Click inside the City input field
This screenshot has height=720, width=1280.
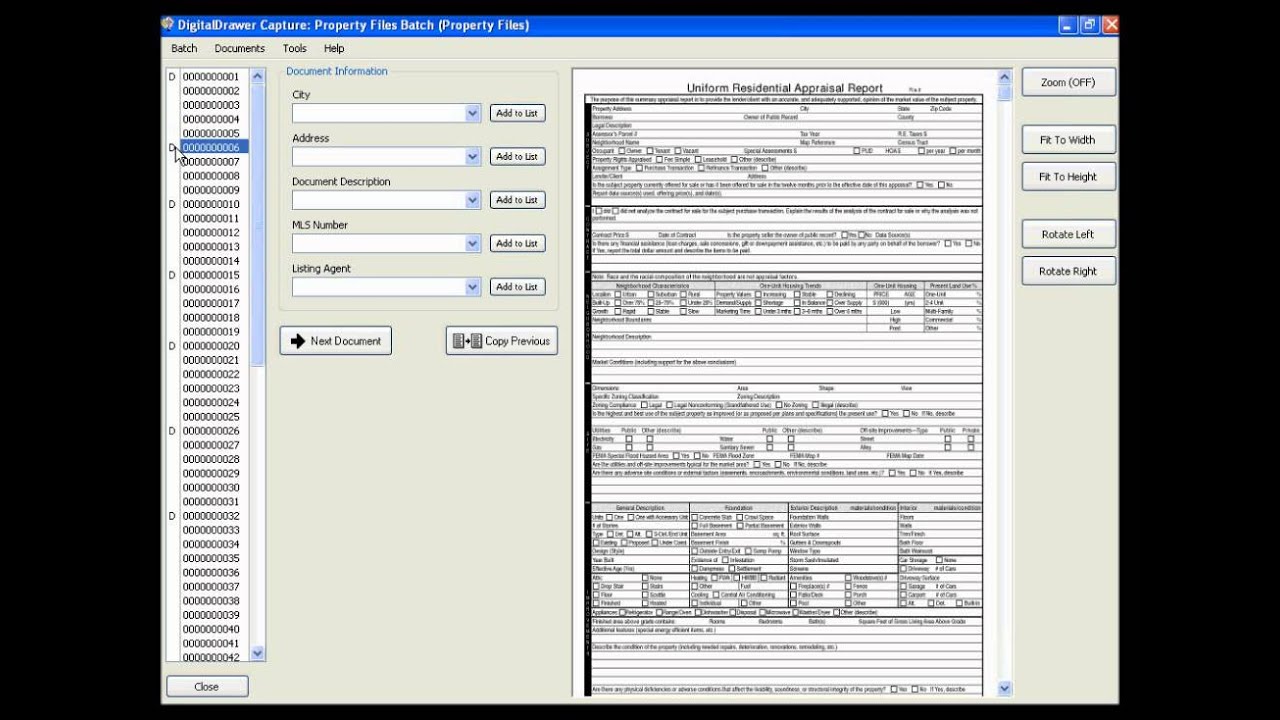coord(379,113)
